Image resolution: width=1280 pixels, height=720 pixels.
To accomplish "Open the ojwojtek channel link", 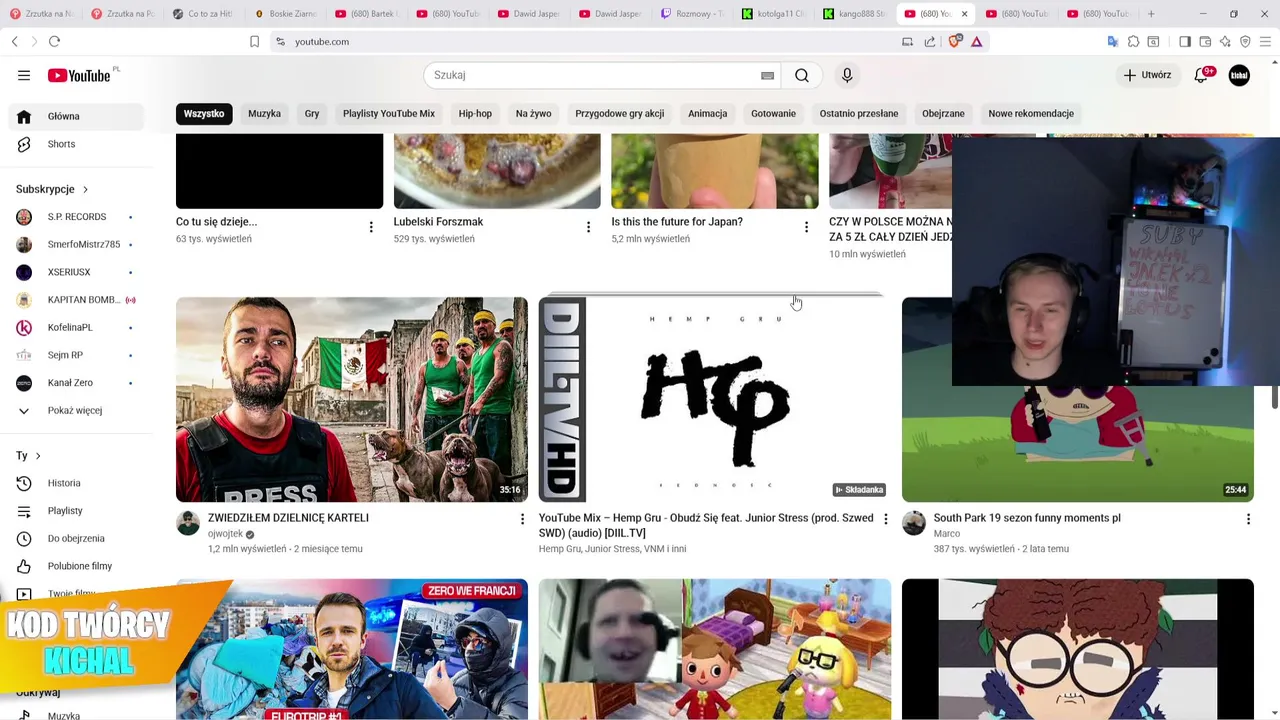I will tap(225, 534).
